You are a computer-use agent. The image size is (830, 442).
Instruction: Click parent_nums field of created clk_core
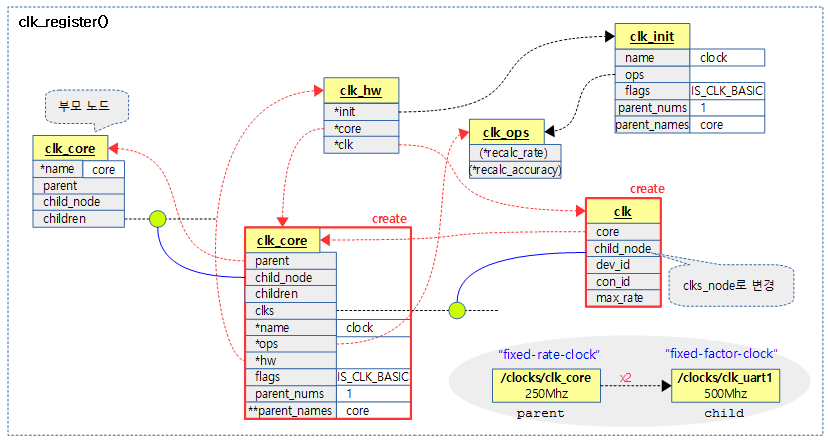pos(291,394)
